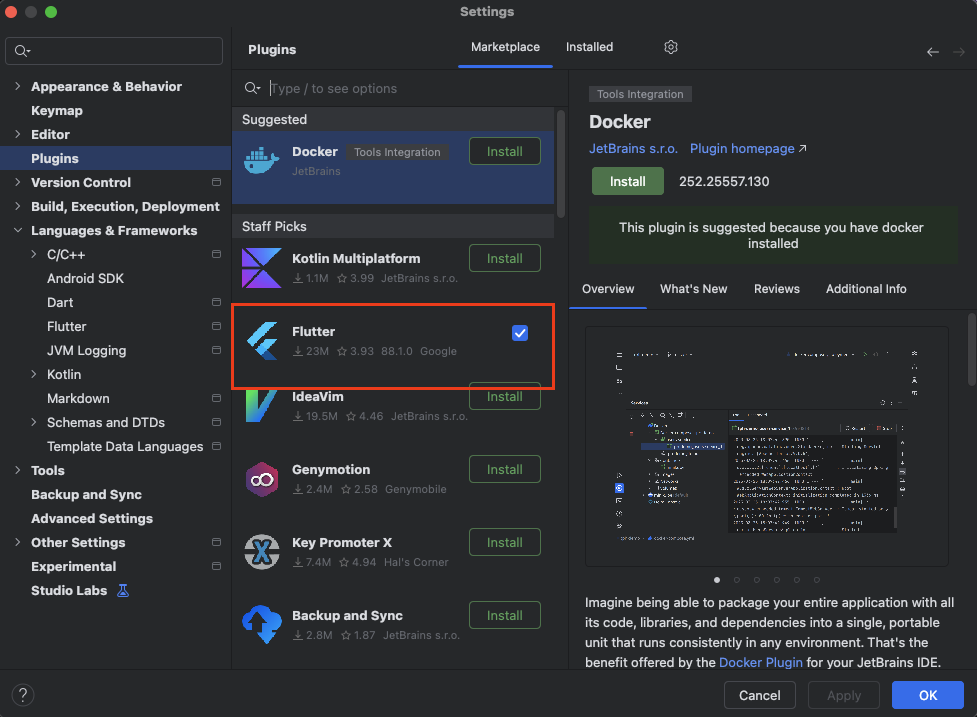Install the Kotlin Multiplatform plugin
The image size is (977, 717).
(505, 259)
